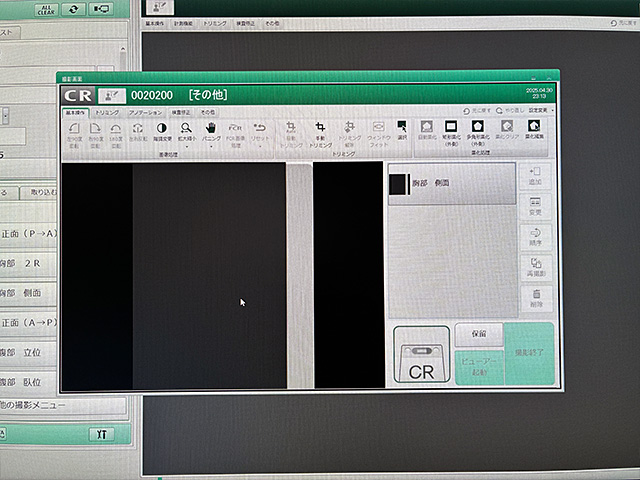640x480 pixels.
Task: Click the scrollbar up arrow in background list
Action: 122,49
